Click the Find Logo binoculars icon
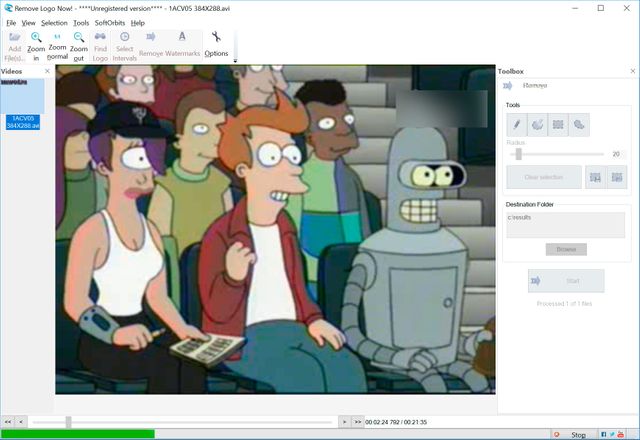Screen dimensions: 640x440 pyautogui.click(x=101, y=45)
